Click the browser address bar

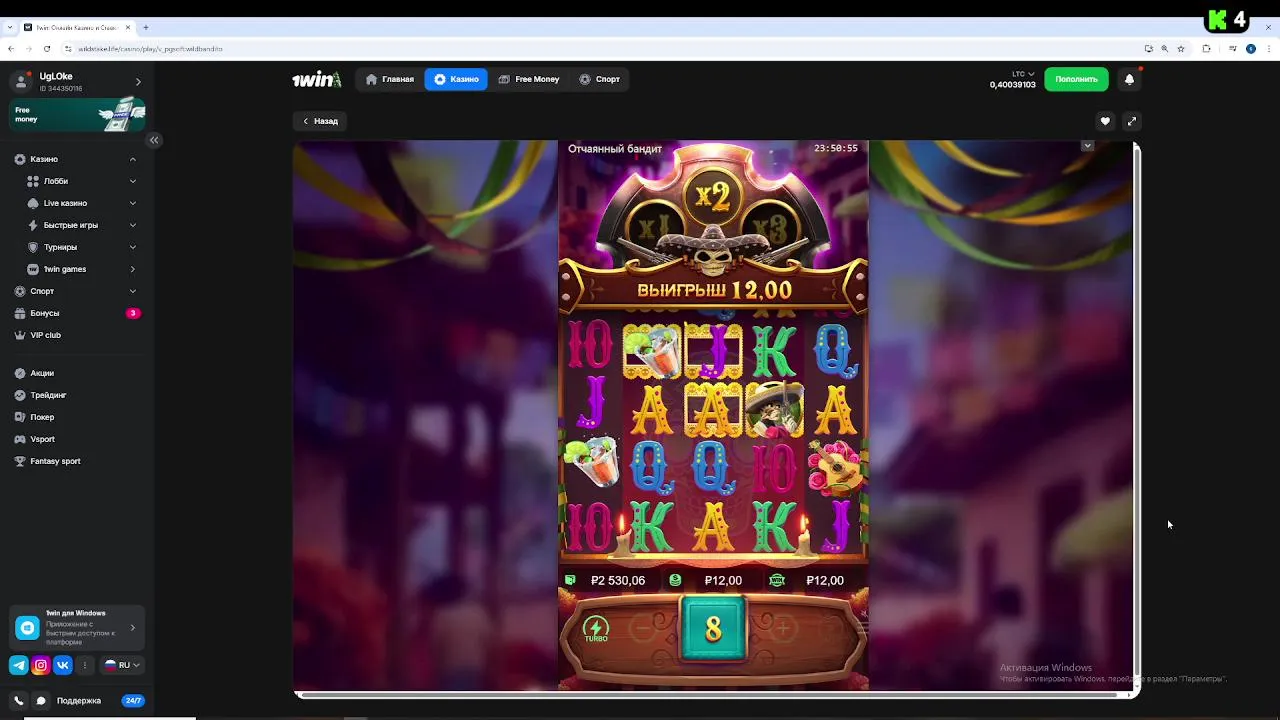pos(600,48)
